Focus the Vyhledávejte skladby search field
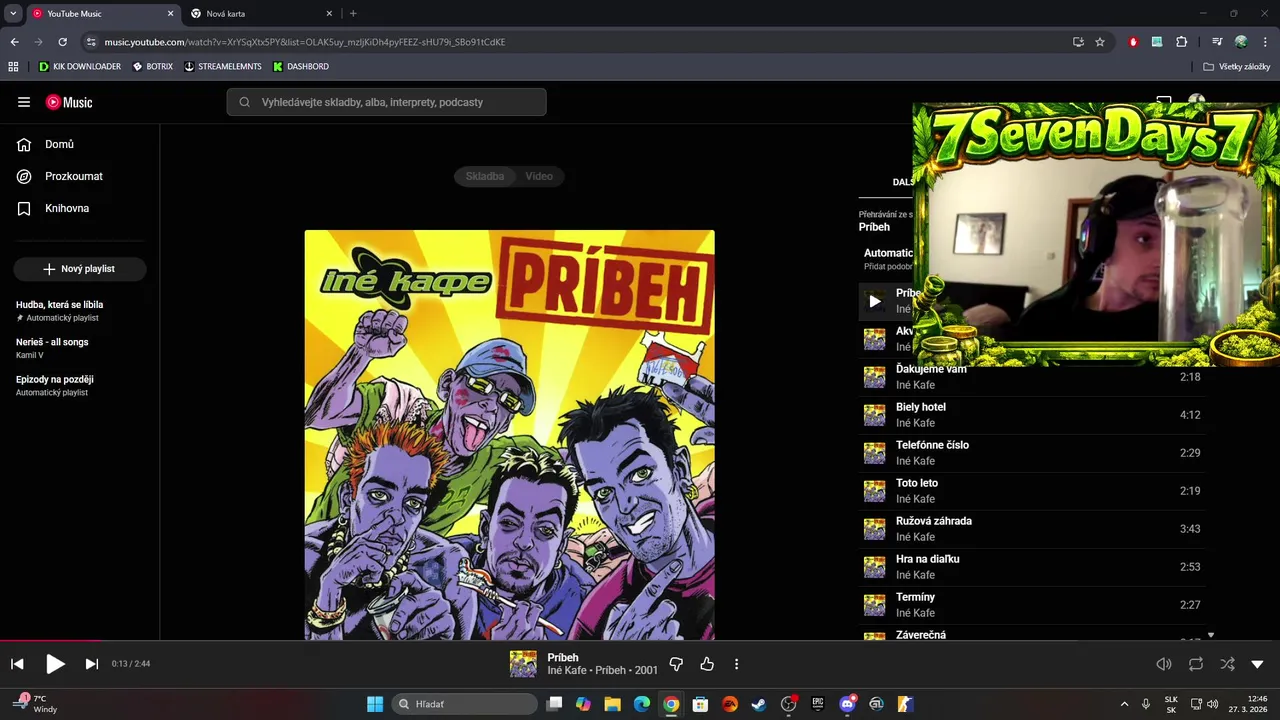This screenshot has width=1280, height=720. pyautogui.click(x=386, y=102)
